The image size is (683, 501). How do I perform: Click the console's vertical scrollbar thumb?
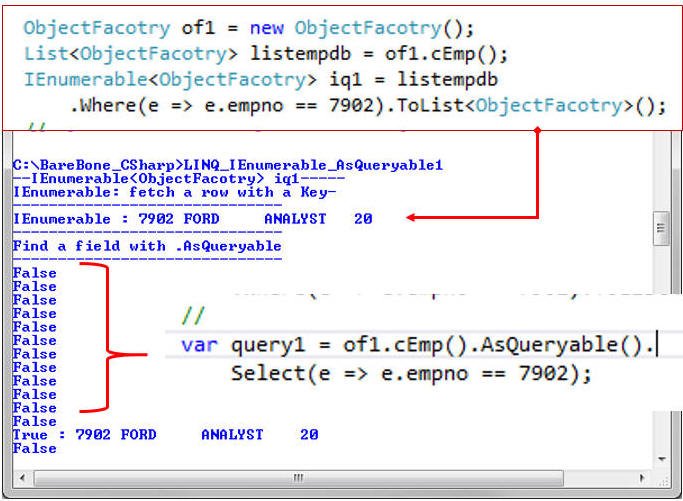tap(660, 228)
